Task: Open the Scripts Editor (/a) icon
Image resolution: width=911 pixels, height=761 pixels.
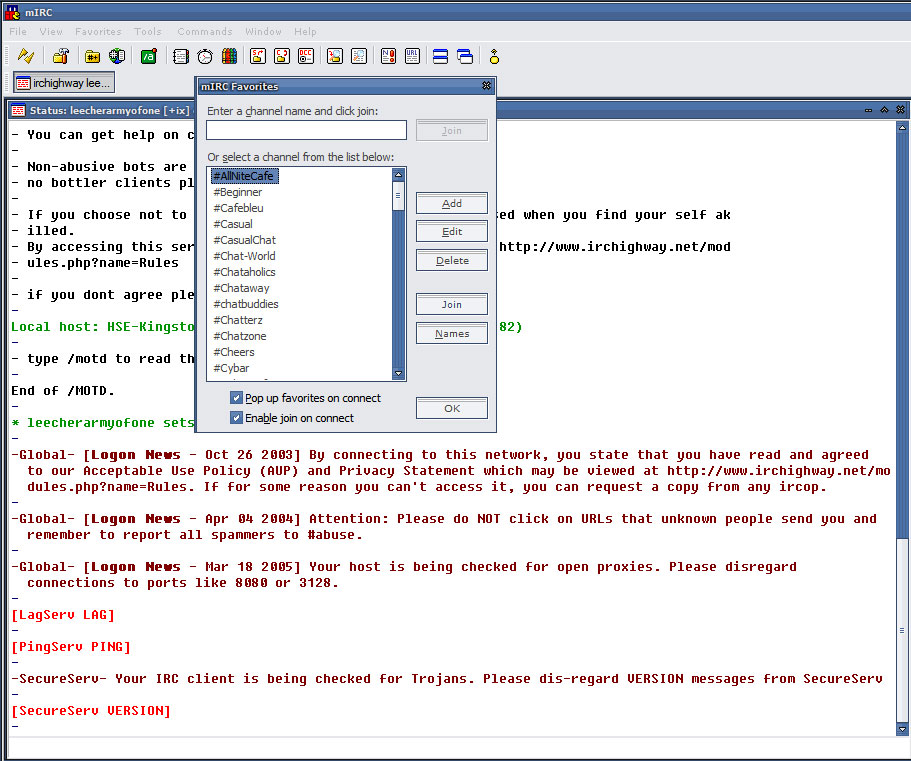Action: click(x=149, y=56)
